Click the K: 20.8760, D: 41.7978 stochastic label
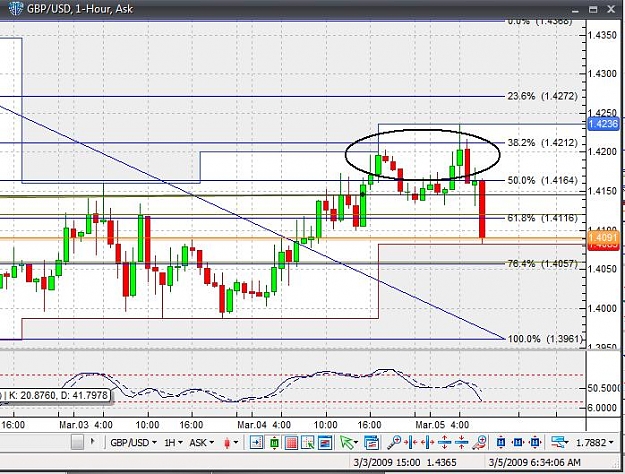Screen dimensions: 625x474 tap(58, 395)
